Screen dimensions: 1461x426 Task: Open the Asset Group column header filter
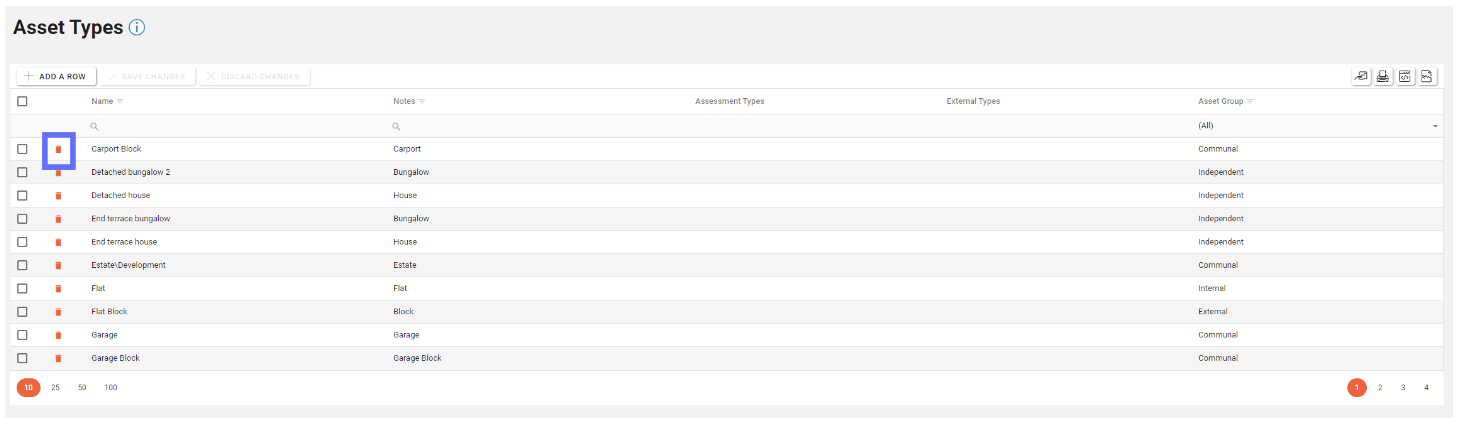[x=1250, y=101]
